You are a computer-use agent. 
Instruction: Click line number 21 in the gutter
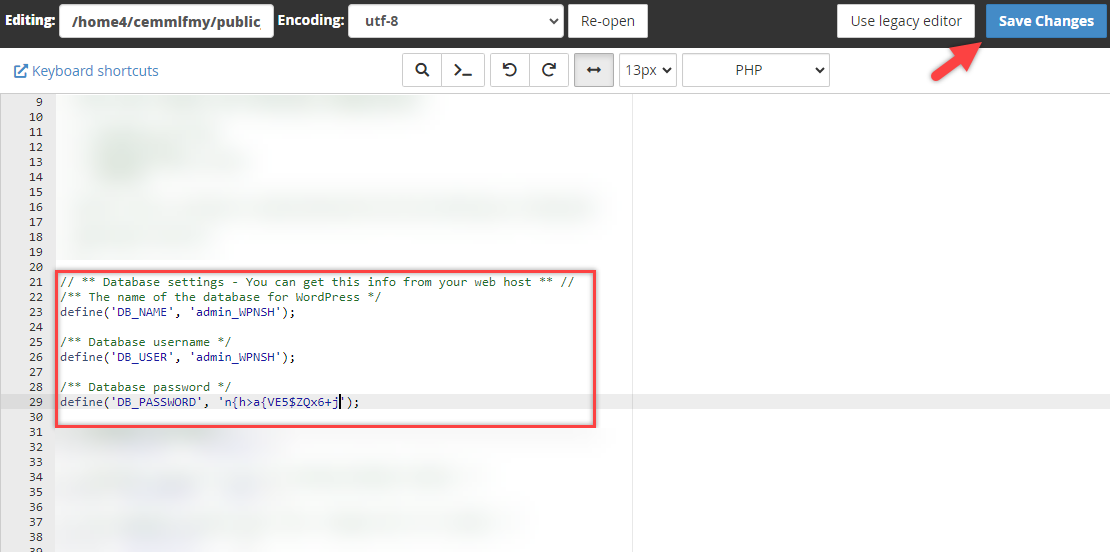point(36,282)
